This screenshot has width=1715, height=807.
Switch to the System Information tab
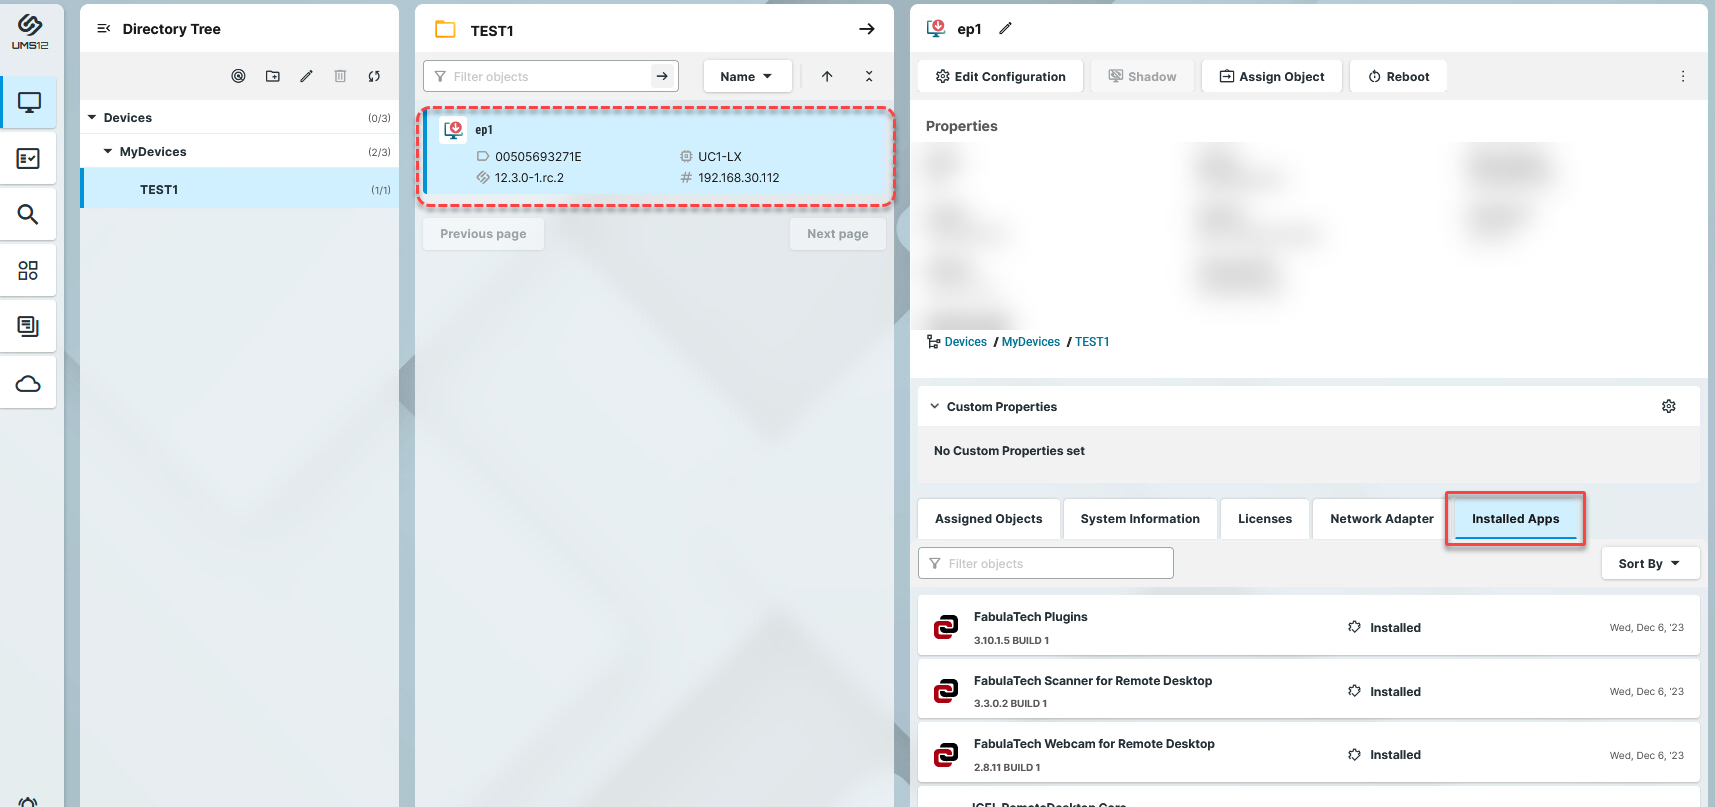1140,519
